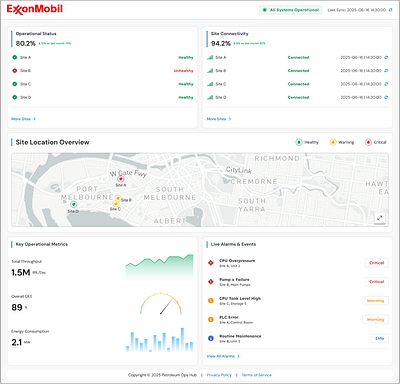Click the Routine Maintenance alarm title
Image resolution: width=400 pixels, height=384 pixels.
(240, 336)
